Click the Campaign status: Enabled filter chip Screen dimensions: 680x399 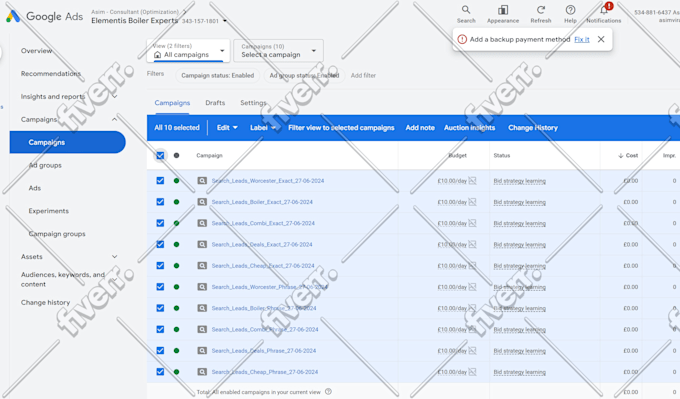pos(218,75)
